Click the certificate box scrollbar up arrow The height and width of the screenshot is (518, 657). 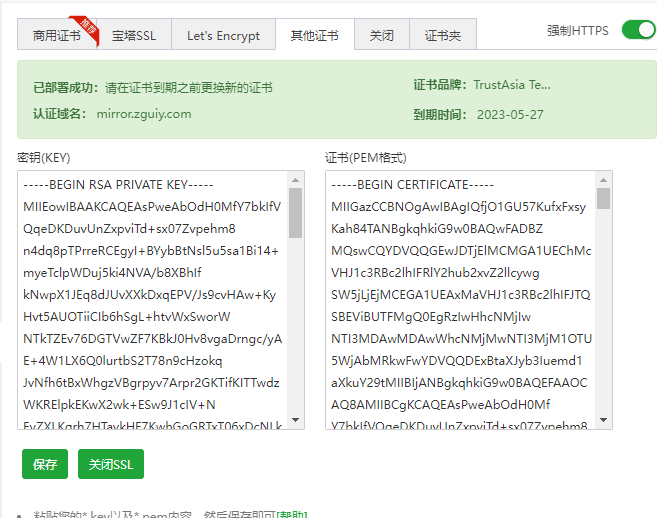click(x=603, y=179)
